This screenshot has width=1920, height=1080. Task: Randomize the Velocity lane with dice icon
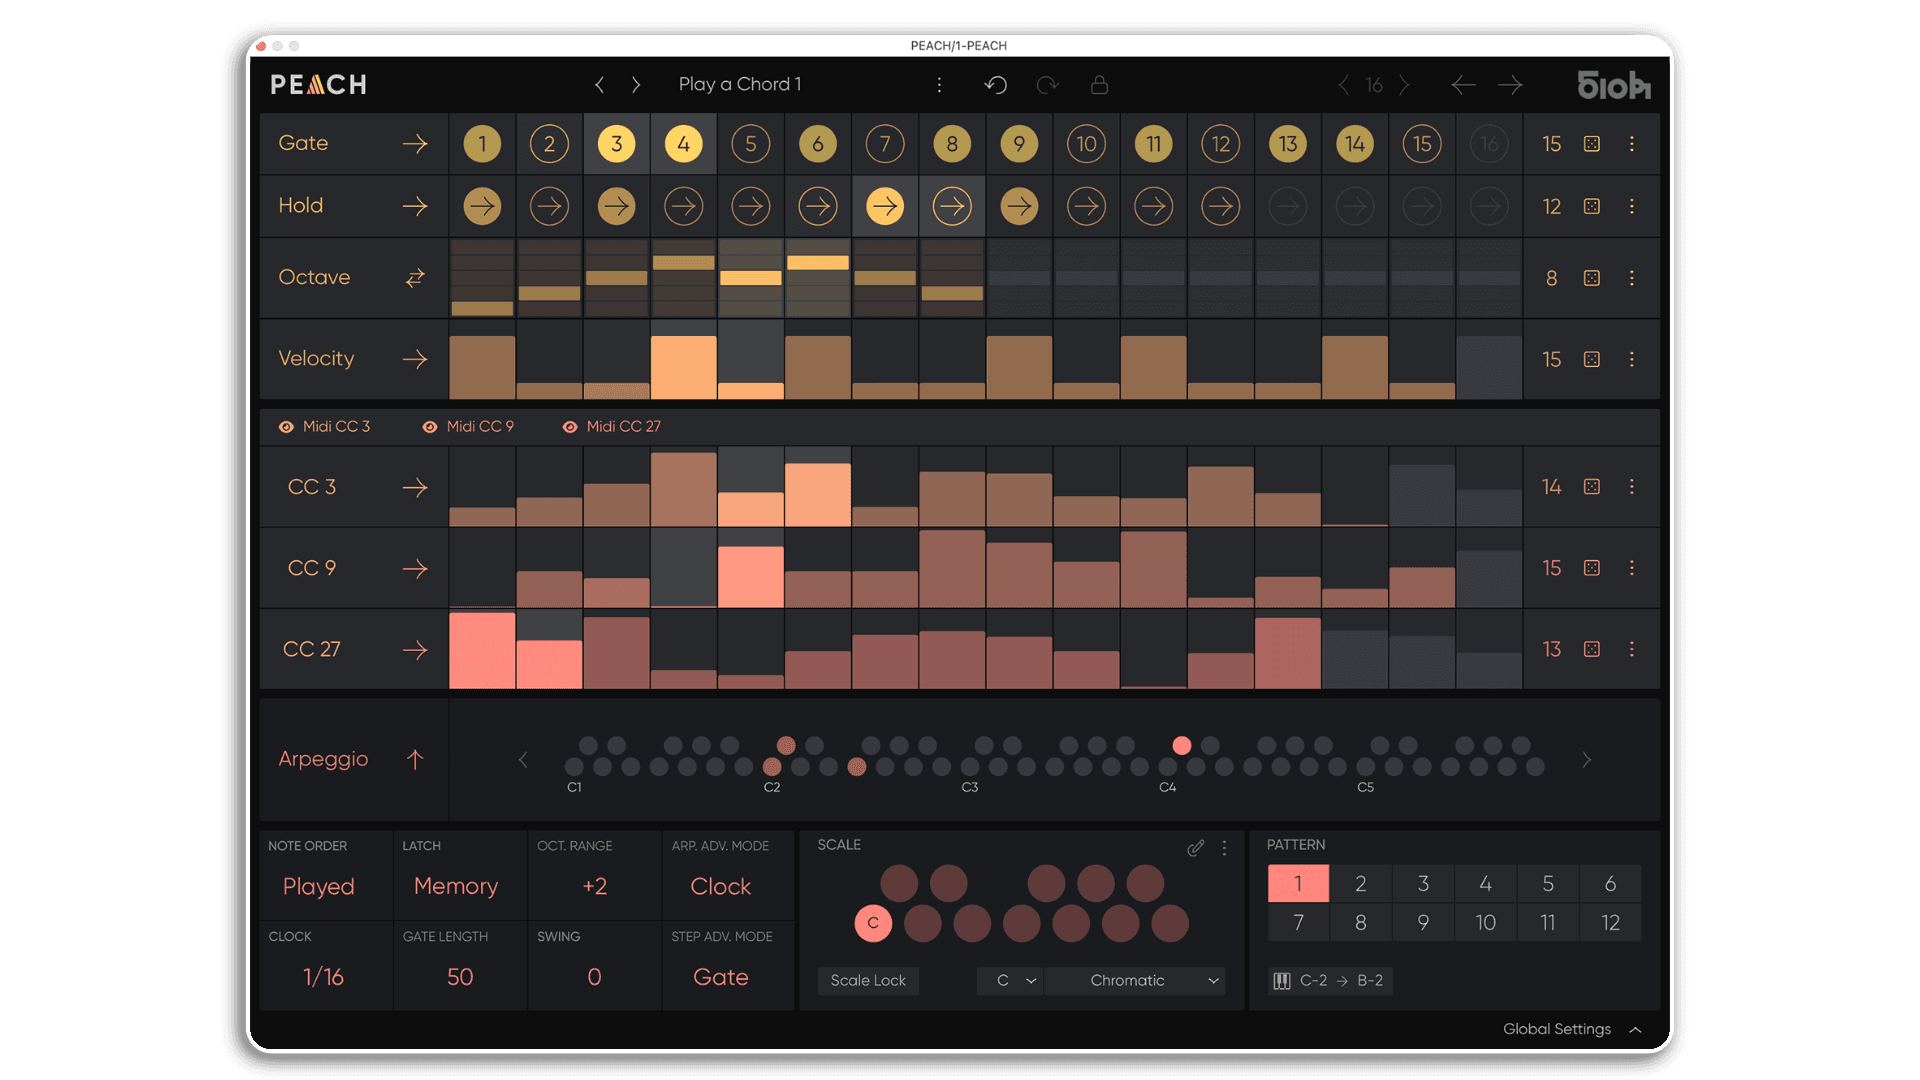(x=1592, y=359)
